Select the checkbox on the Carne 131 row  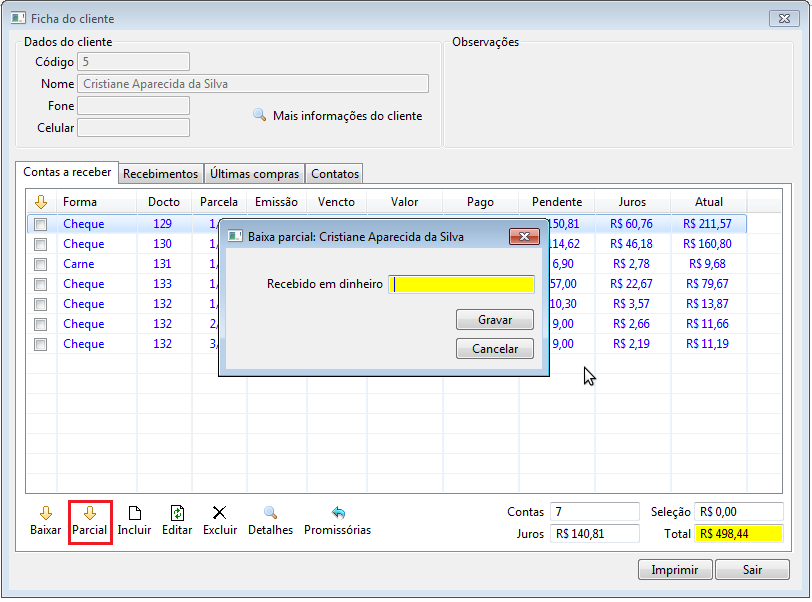(40, 264)
